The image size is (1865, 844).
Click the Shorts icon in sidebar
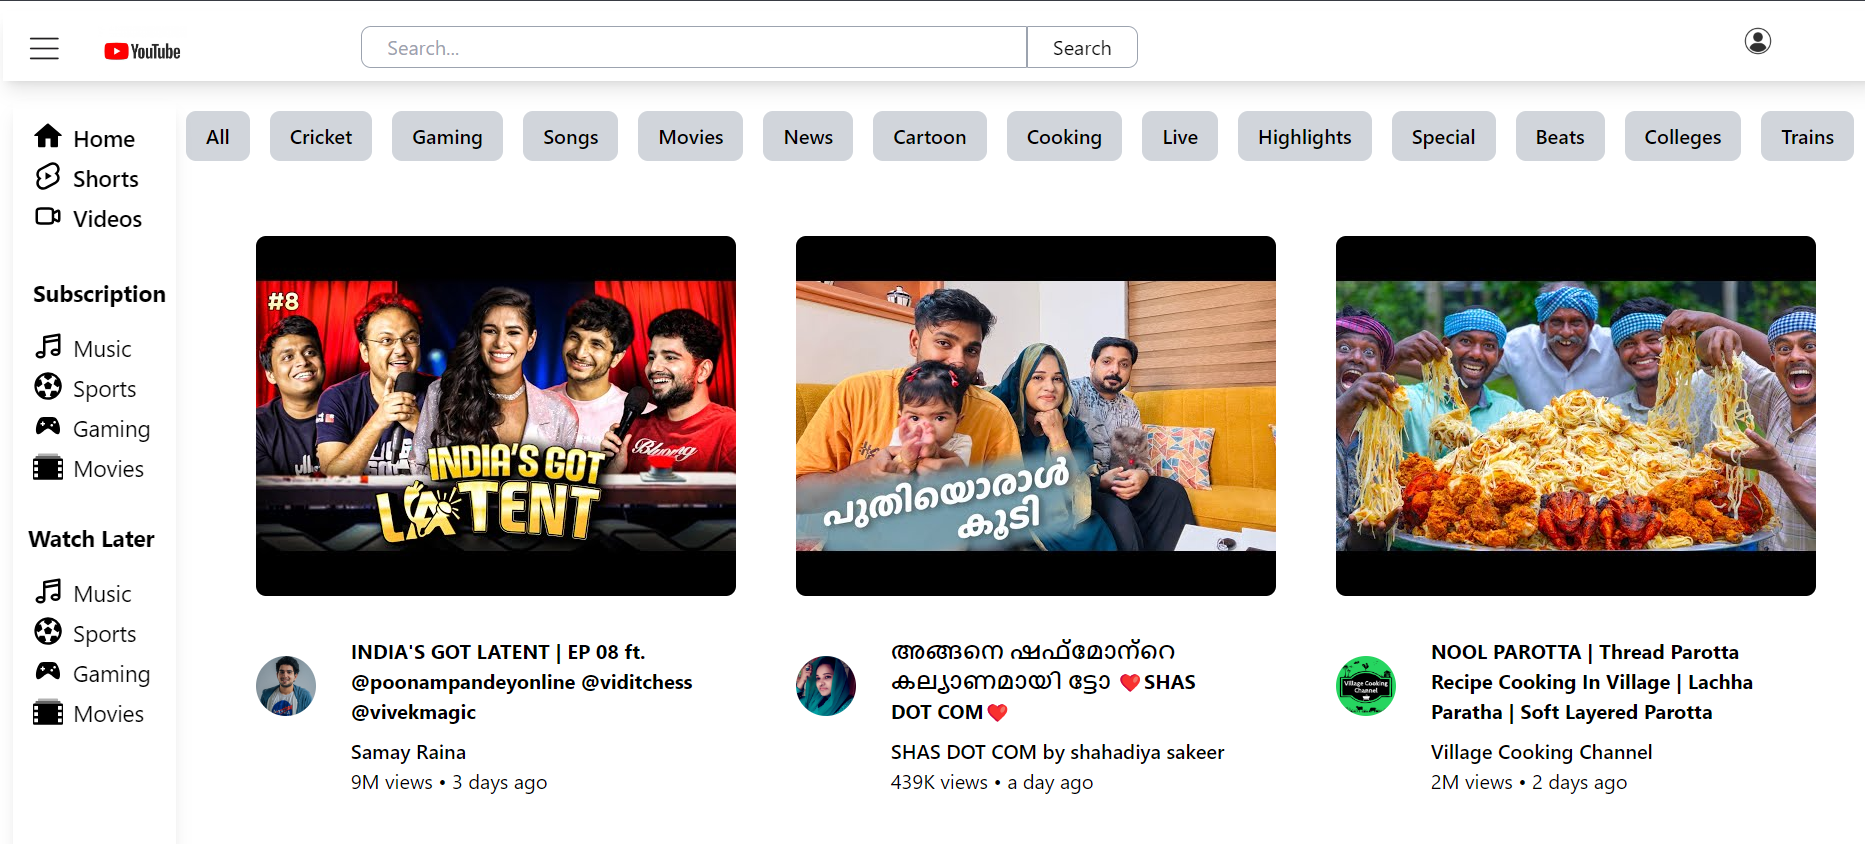[x=48, y=177]
